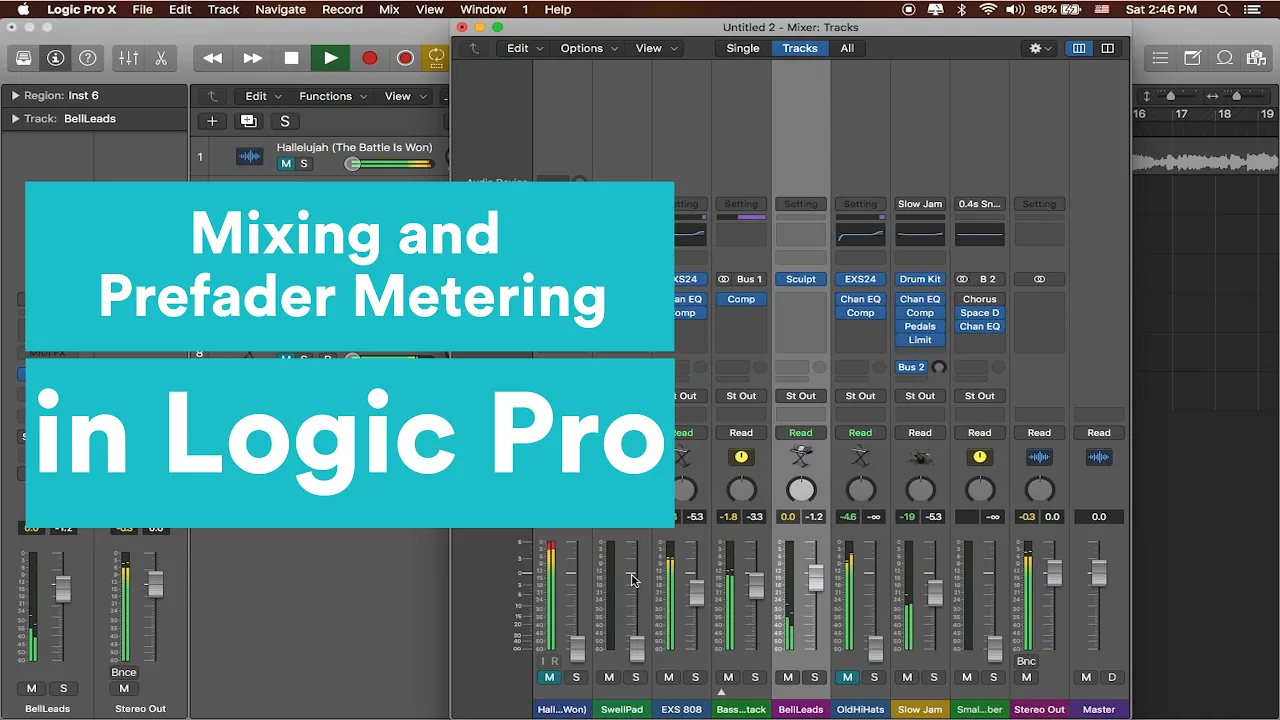Click Slow Jam drum kit icon
The height and width of the screenshot is (720, 1280).
click(x=920, y=457)
